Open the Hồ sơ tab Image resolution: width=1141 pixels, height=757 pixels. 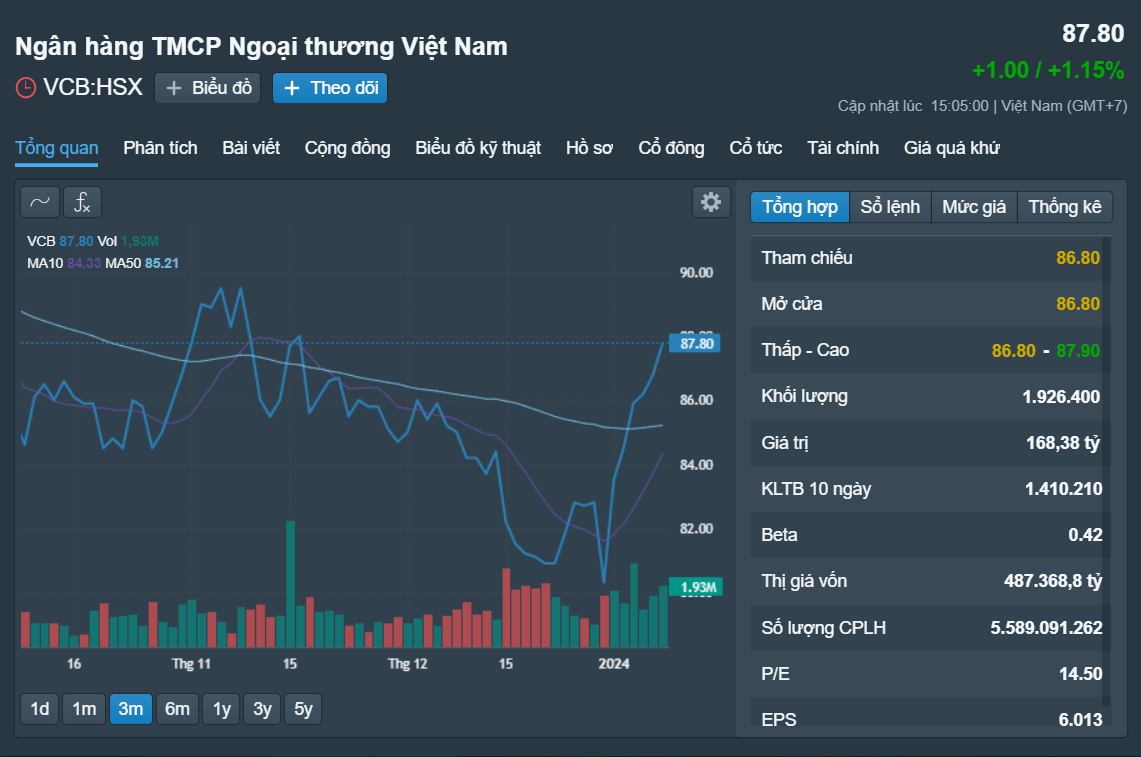[x=589, y=148]
